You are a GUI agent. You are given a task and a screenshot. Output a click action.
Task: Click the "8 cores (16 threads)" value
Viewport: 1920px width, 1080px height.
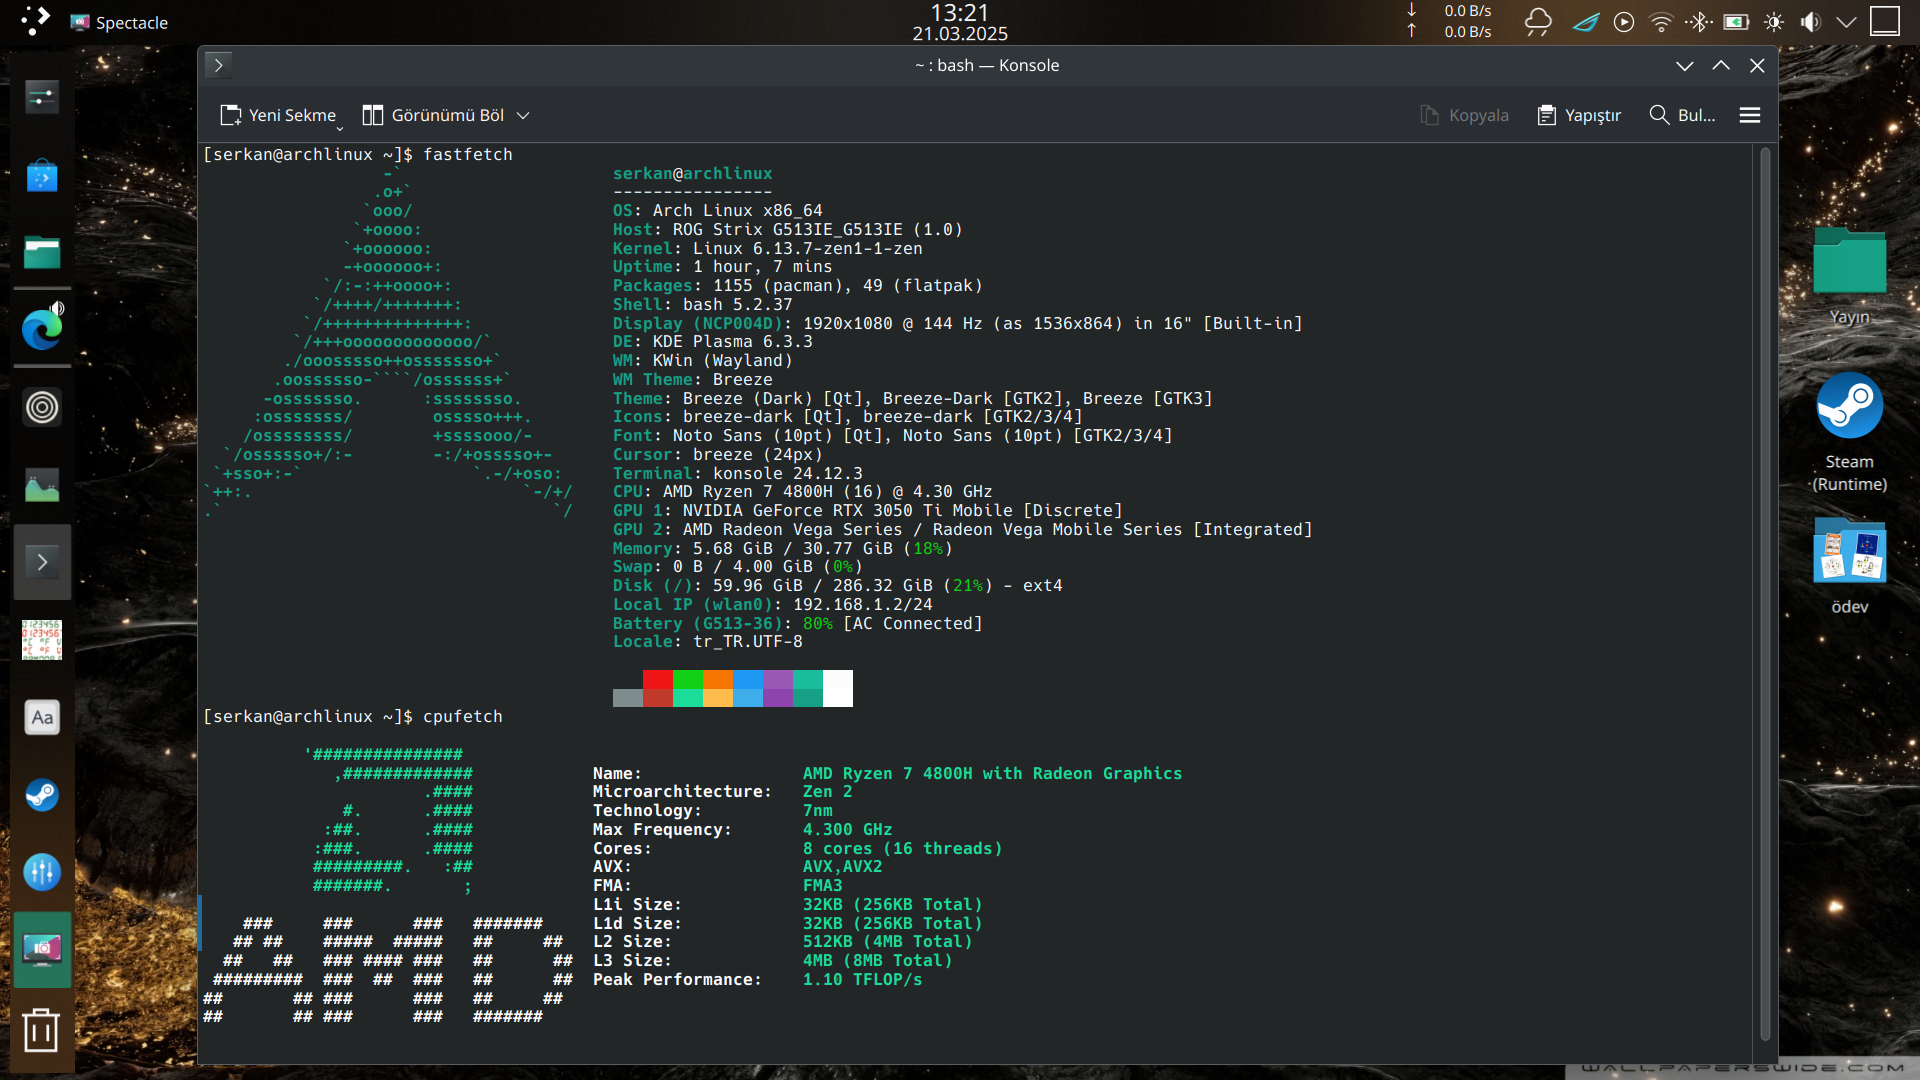click(x=903, y=849)
